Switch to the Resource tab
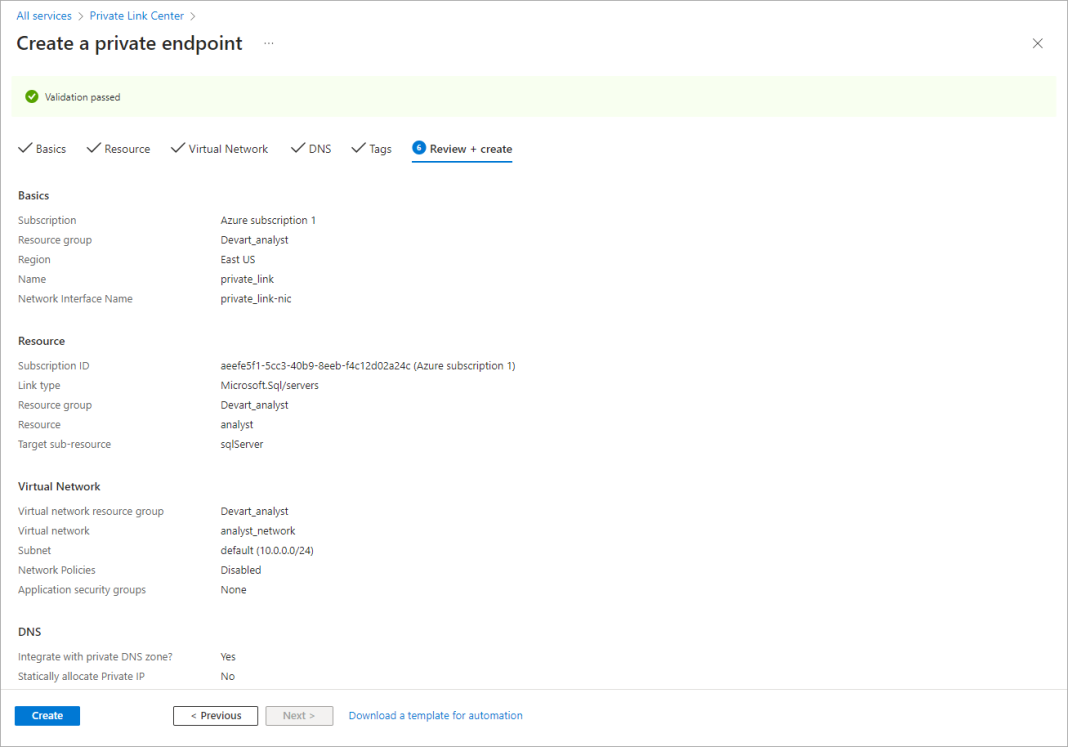1068x747 pixels. (x=127, y=149)
